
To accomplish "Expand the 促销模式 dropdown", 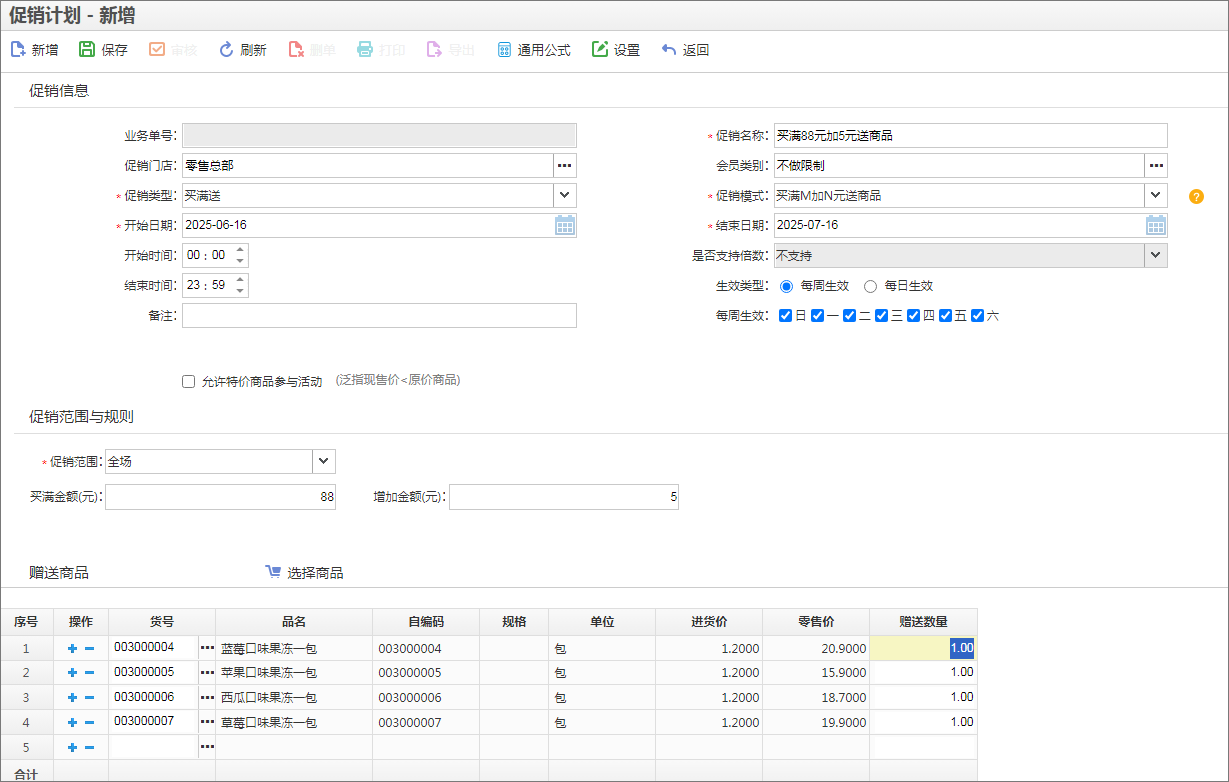I will 1156,196.
